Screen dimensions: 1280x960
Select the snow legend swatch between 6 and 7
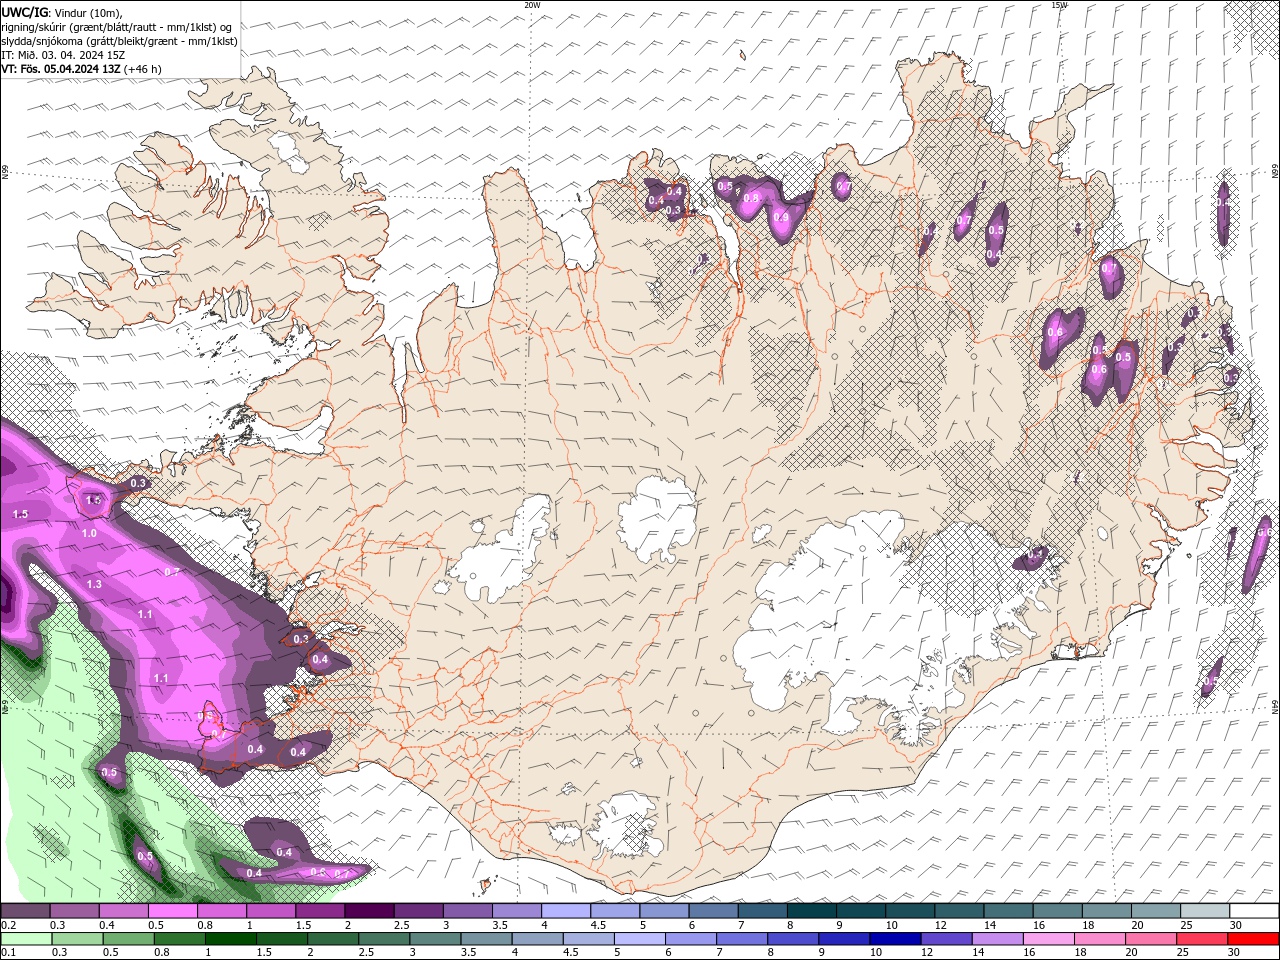[714, 911]
